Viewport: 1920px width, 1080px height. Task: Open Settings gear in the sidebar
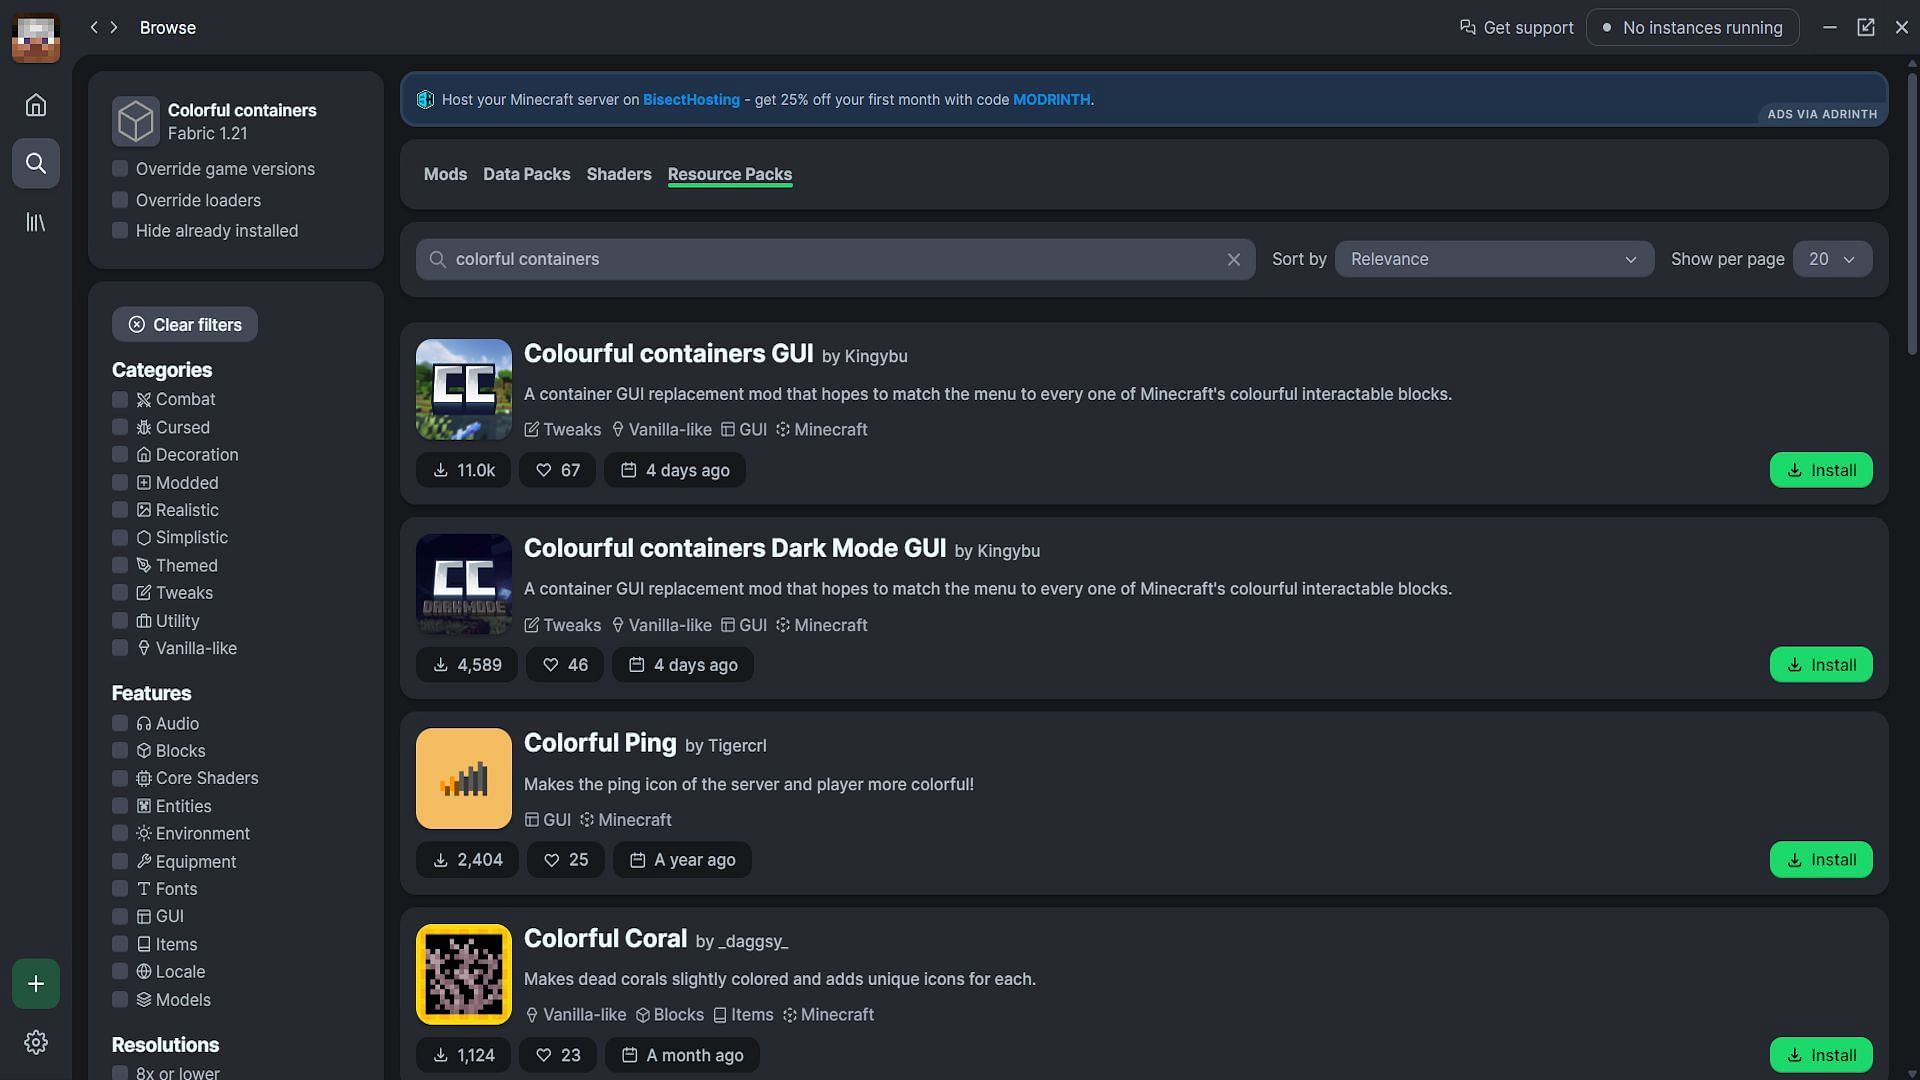(x=36, y=1043)
